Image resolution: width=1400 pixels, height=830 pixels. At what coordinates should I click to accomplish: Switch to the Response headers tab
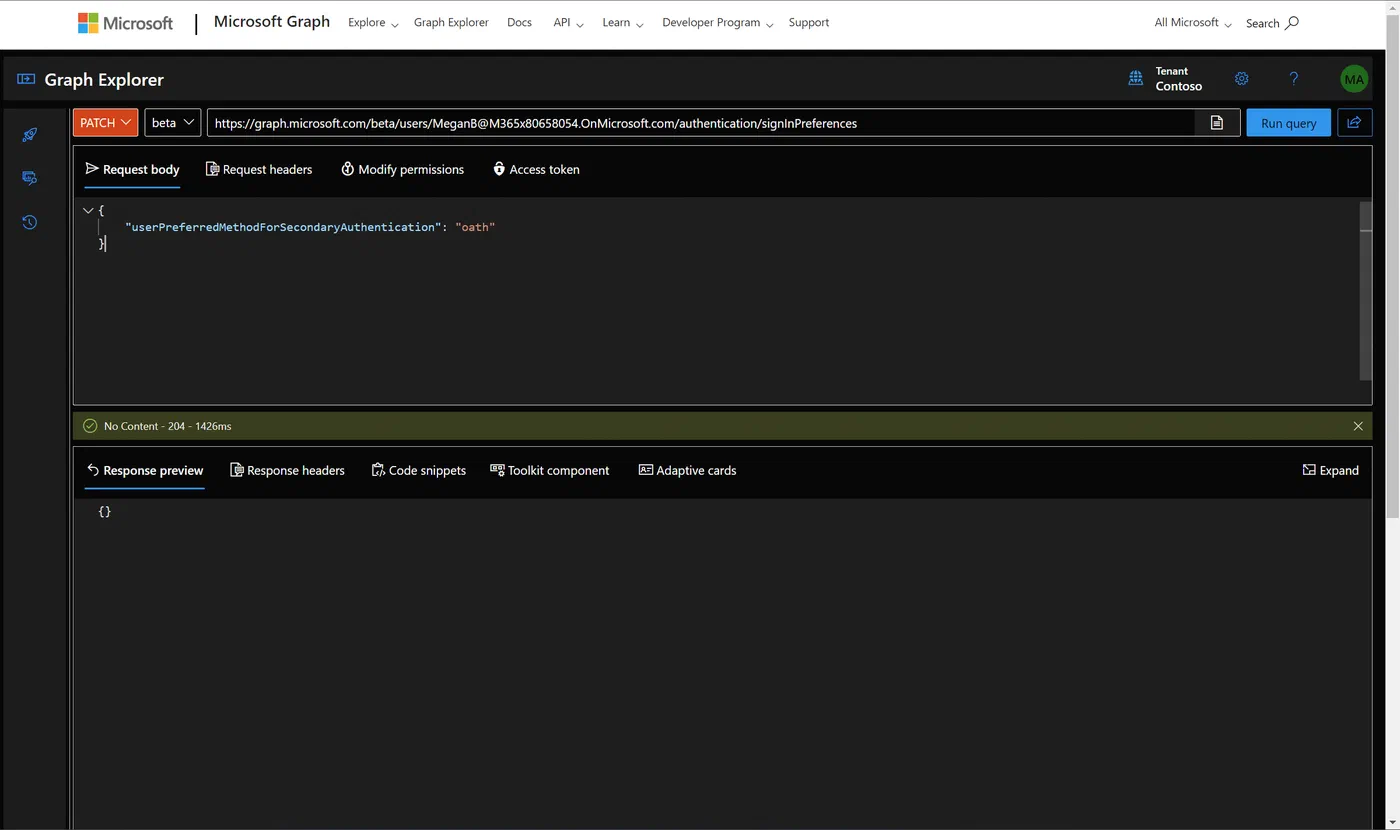tap(287, 470)
